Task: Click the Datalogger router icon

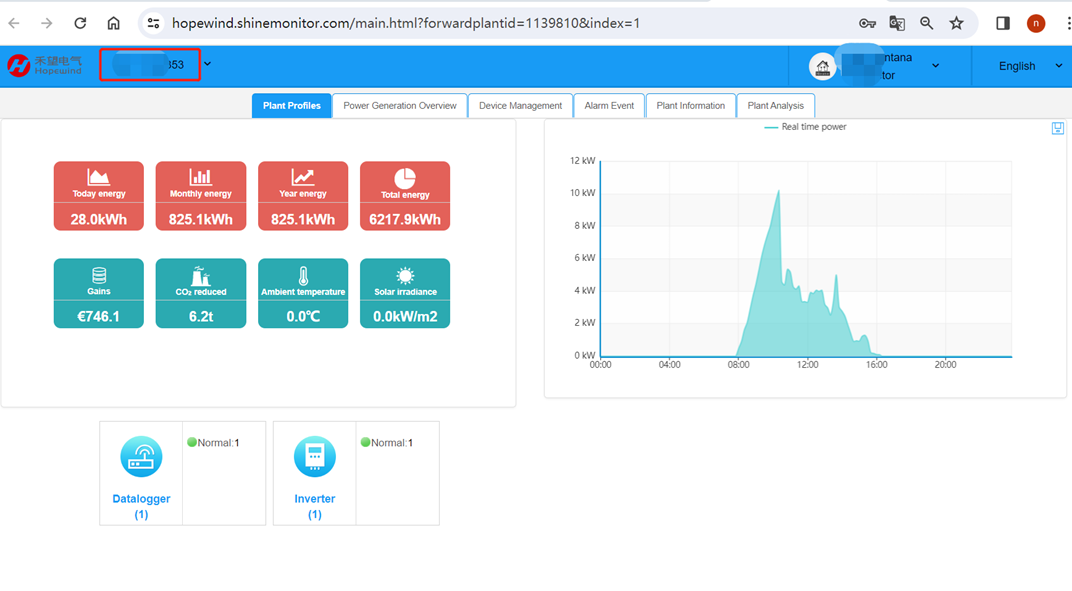Action: point(141,457)
